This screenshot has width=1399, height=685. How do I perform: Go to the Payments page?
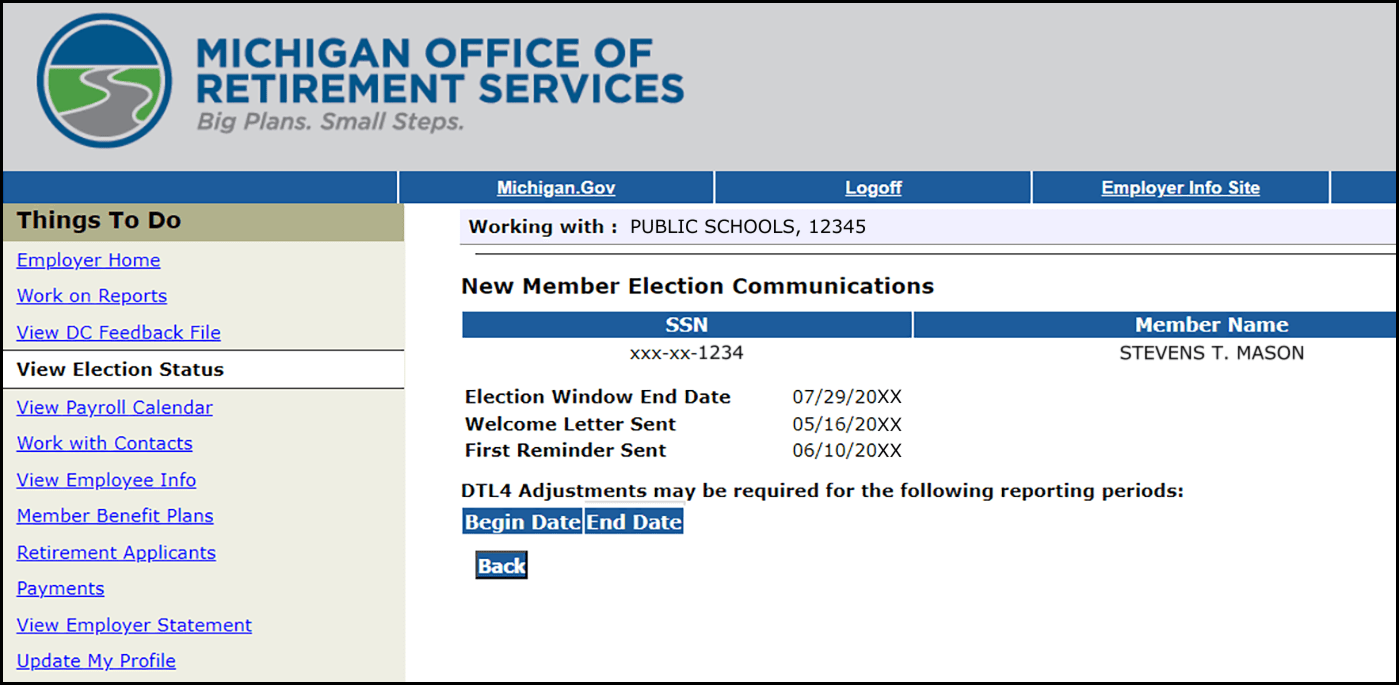pos(60,589)
